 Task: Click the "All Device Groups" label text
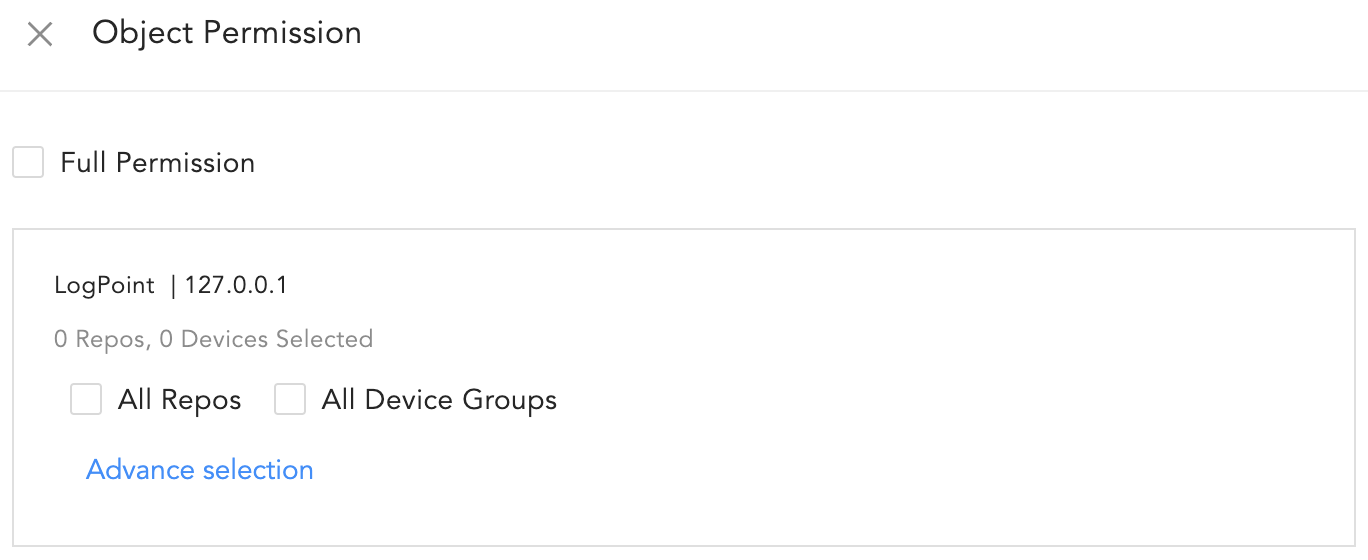point(439,401)
